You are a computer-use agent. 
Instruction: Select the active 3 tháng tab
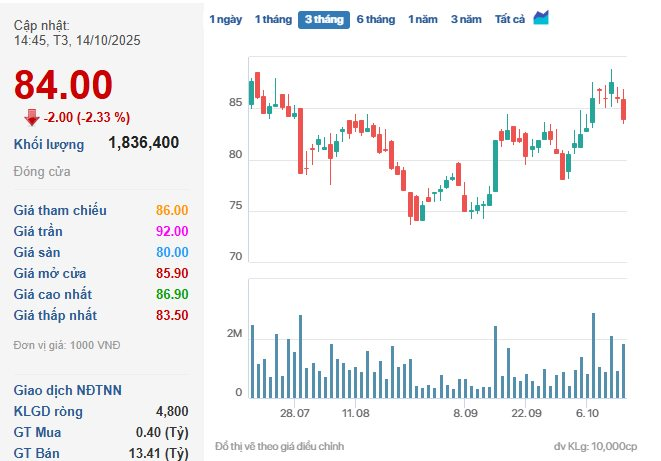[x=323, y=19]
